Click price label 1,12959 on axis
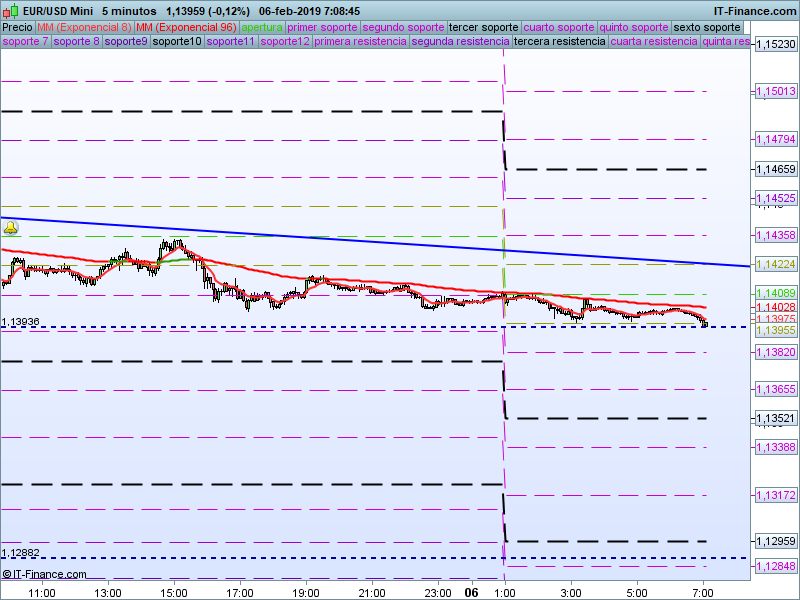 coord(776,541)
